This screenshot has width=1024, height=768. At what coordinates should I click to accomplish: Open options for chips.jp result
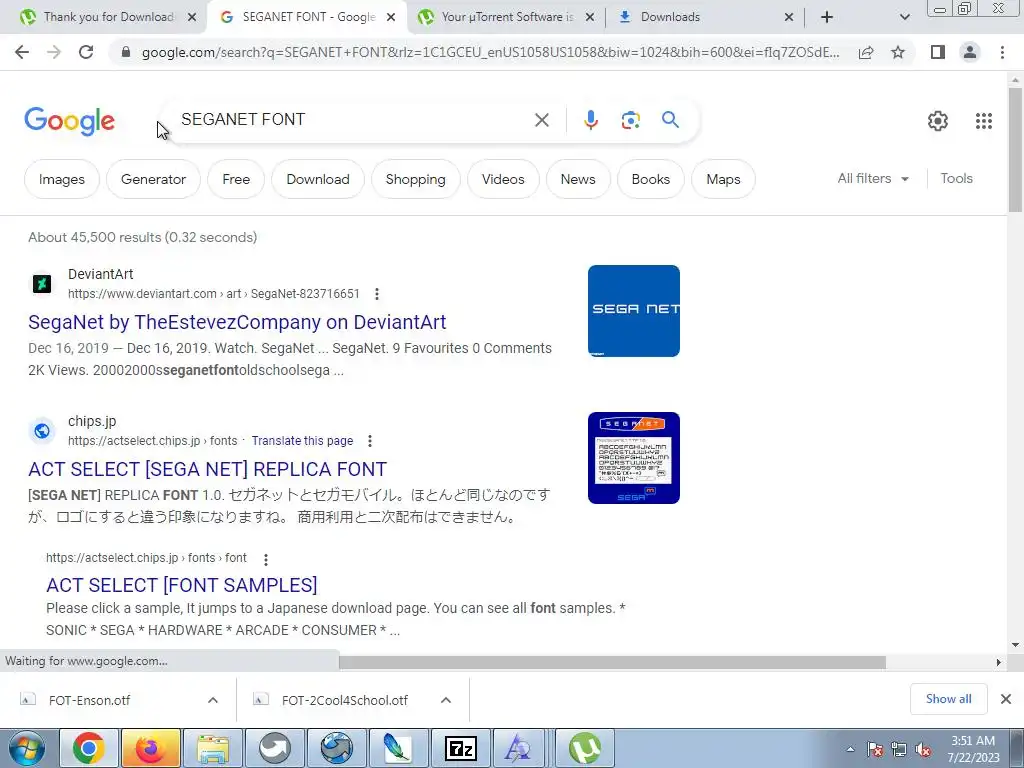(370, 441)
